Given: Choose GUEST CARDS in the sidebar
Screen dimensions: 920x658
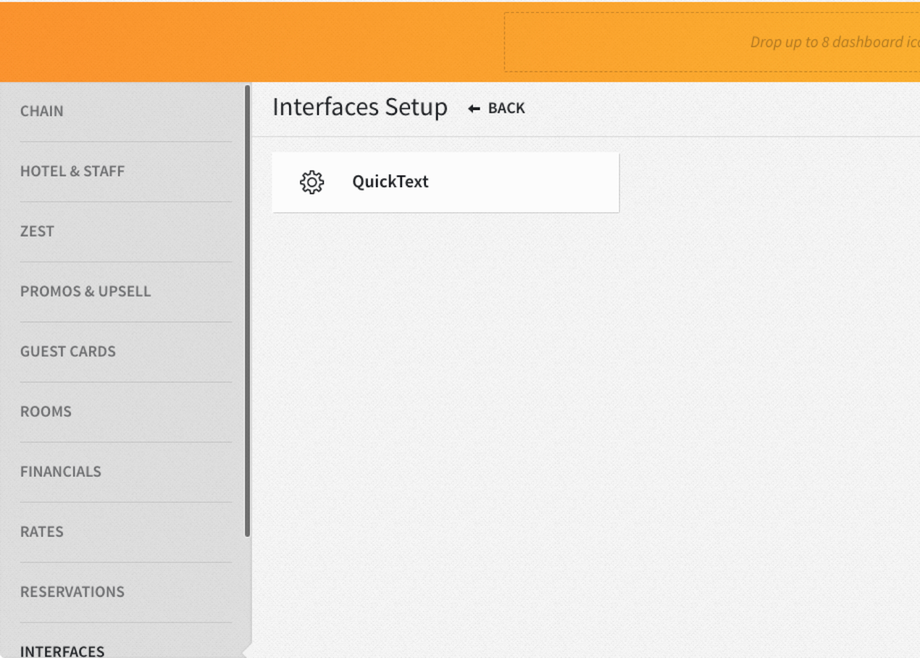Looking at the screenshot, I should point(68,351).
